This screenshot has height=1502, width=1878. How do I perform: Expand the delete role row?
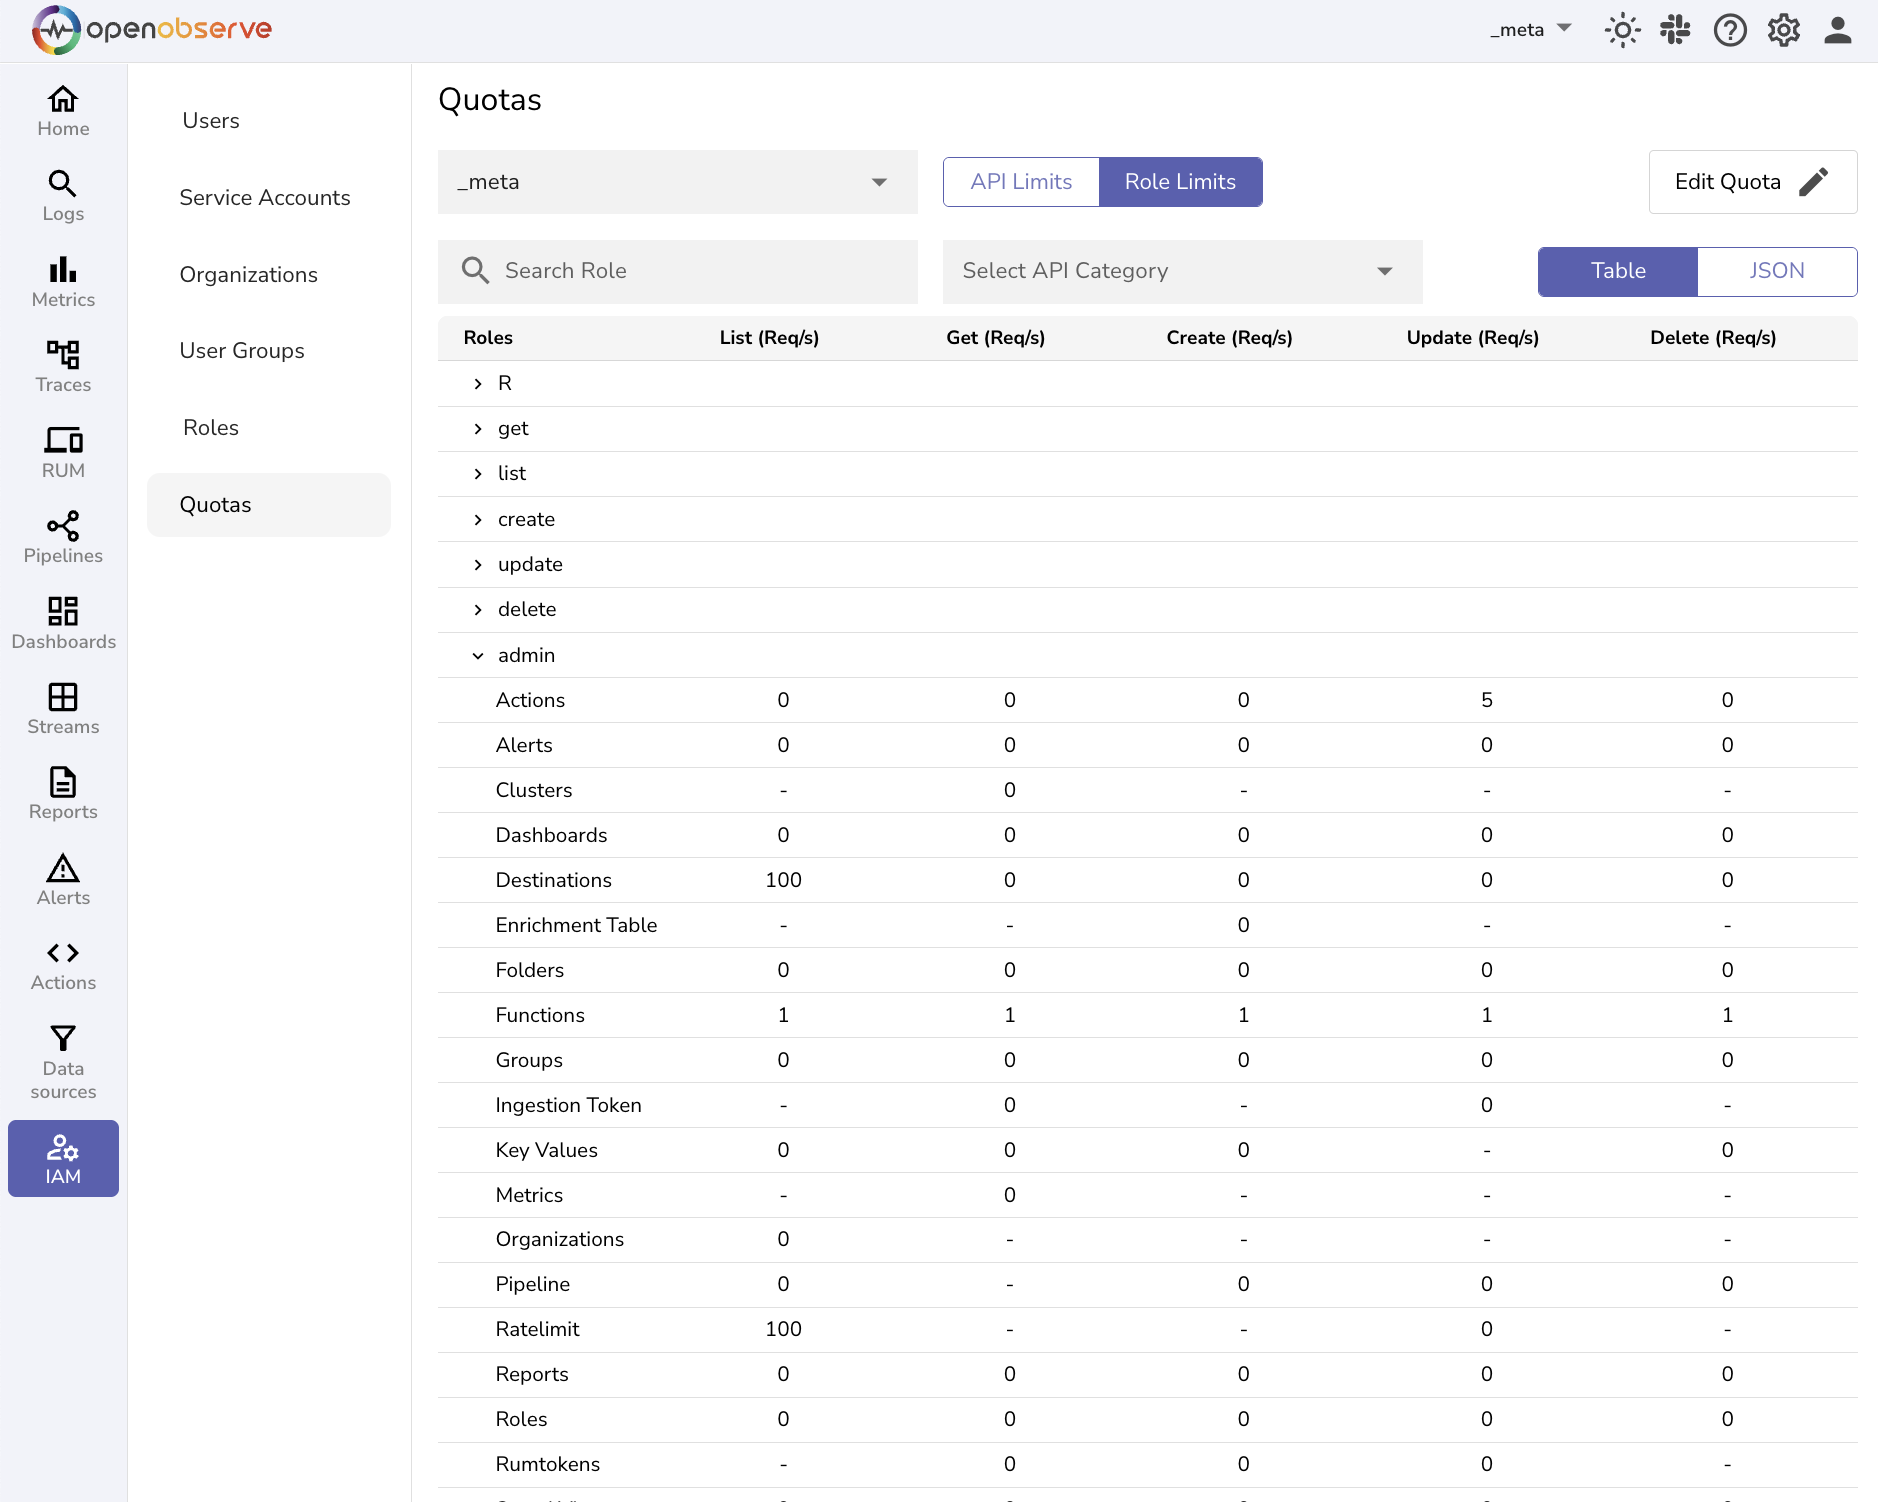[478, 610]
